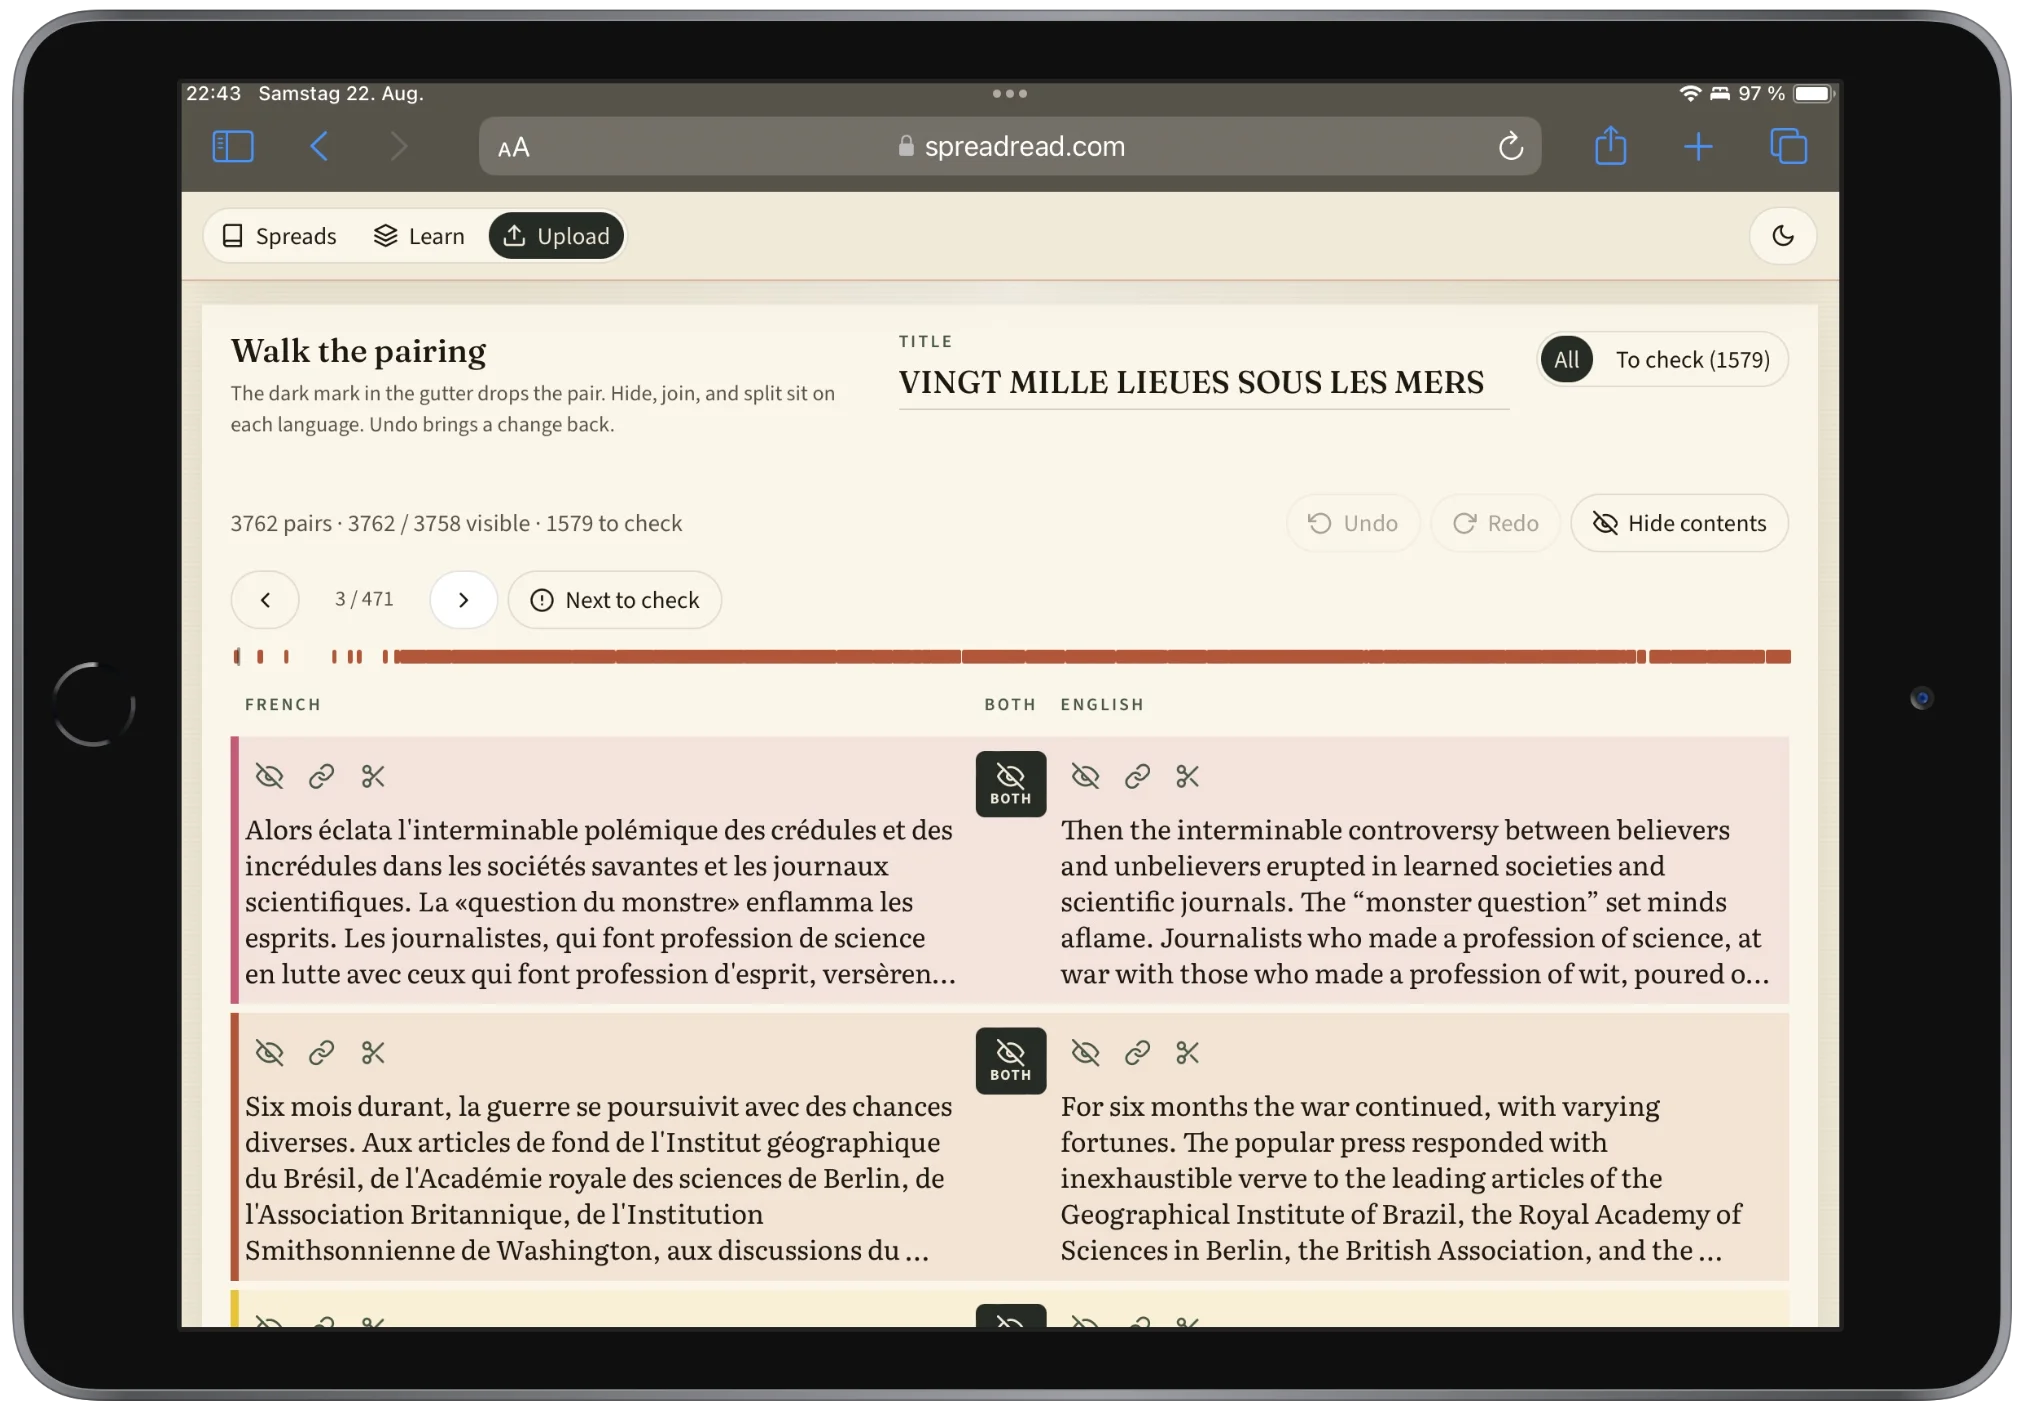2026x1410 pixels.
Task: Join the first English passage via link icon
Action: pos(1137,776)
